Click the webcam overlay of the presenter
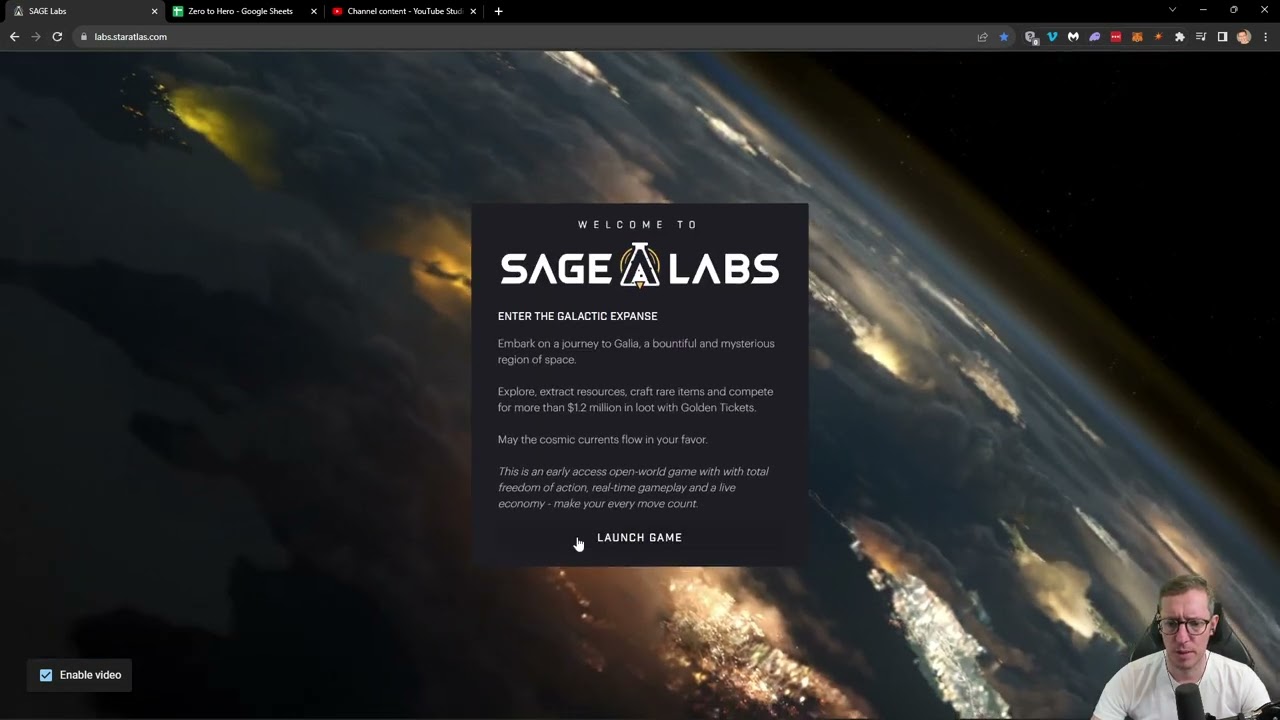The height and width of the screenshot is (720, 1280). [1186, 647]
